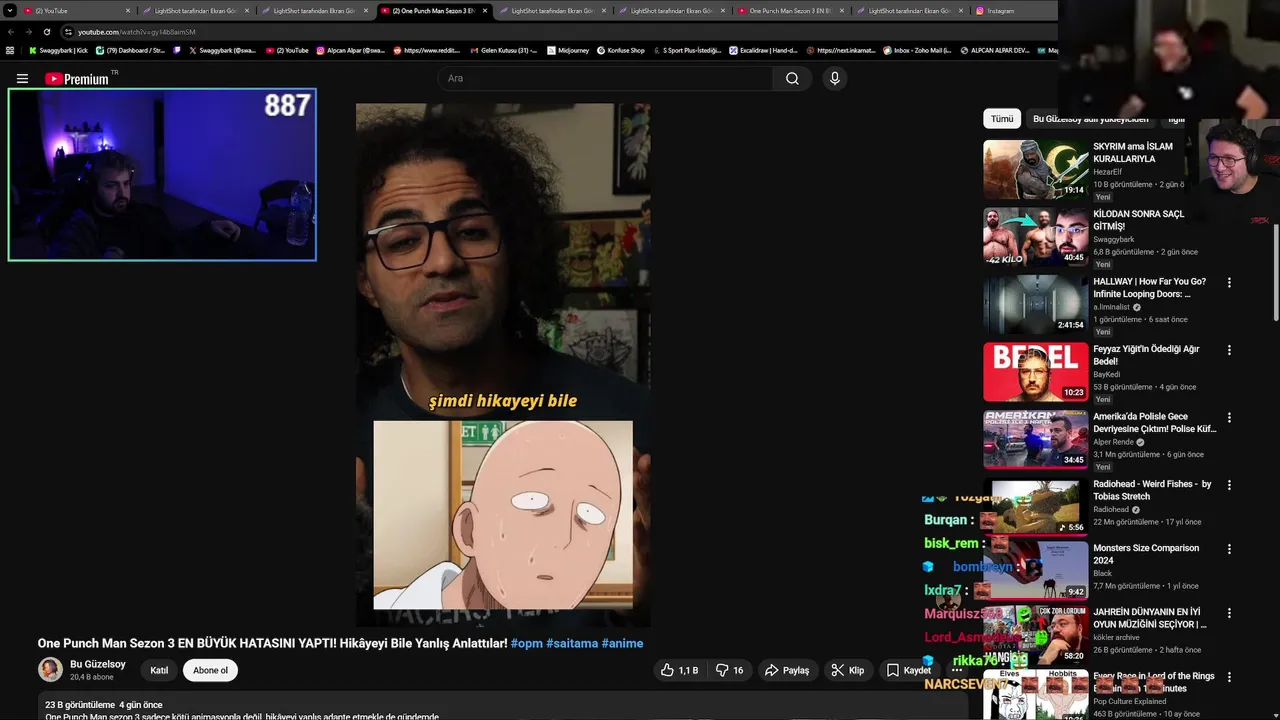Image resolution: width=1280 pixels, height=720 pixels.
Task: Open options menu for Every Race video
Action: click(1229, 677)
